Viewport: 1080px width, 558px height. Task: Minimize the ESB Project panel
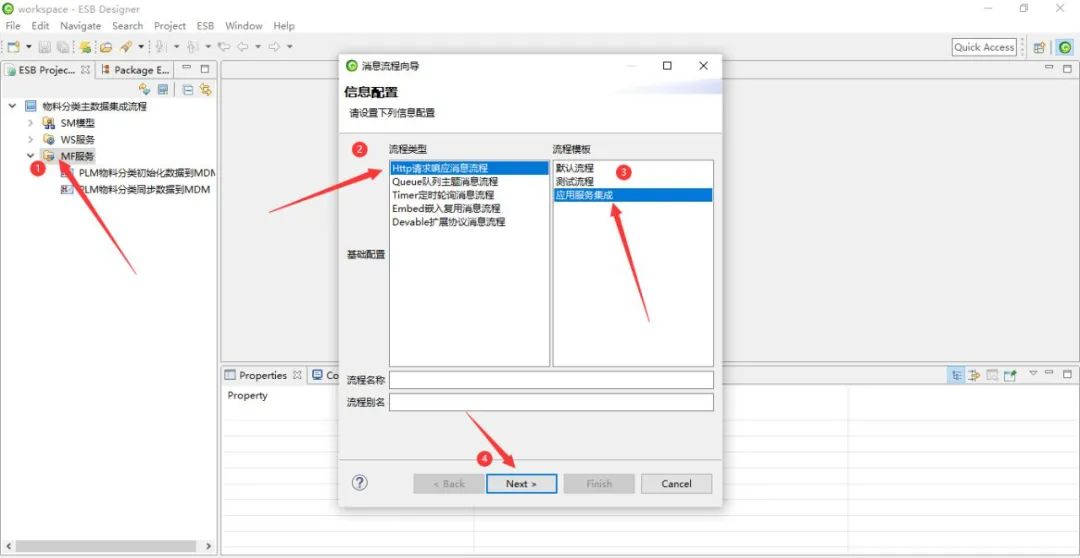(x=187, y=69)
